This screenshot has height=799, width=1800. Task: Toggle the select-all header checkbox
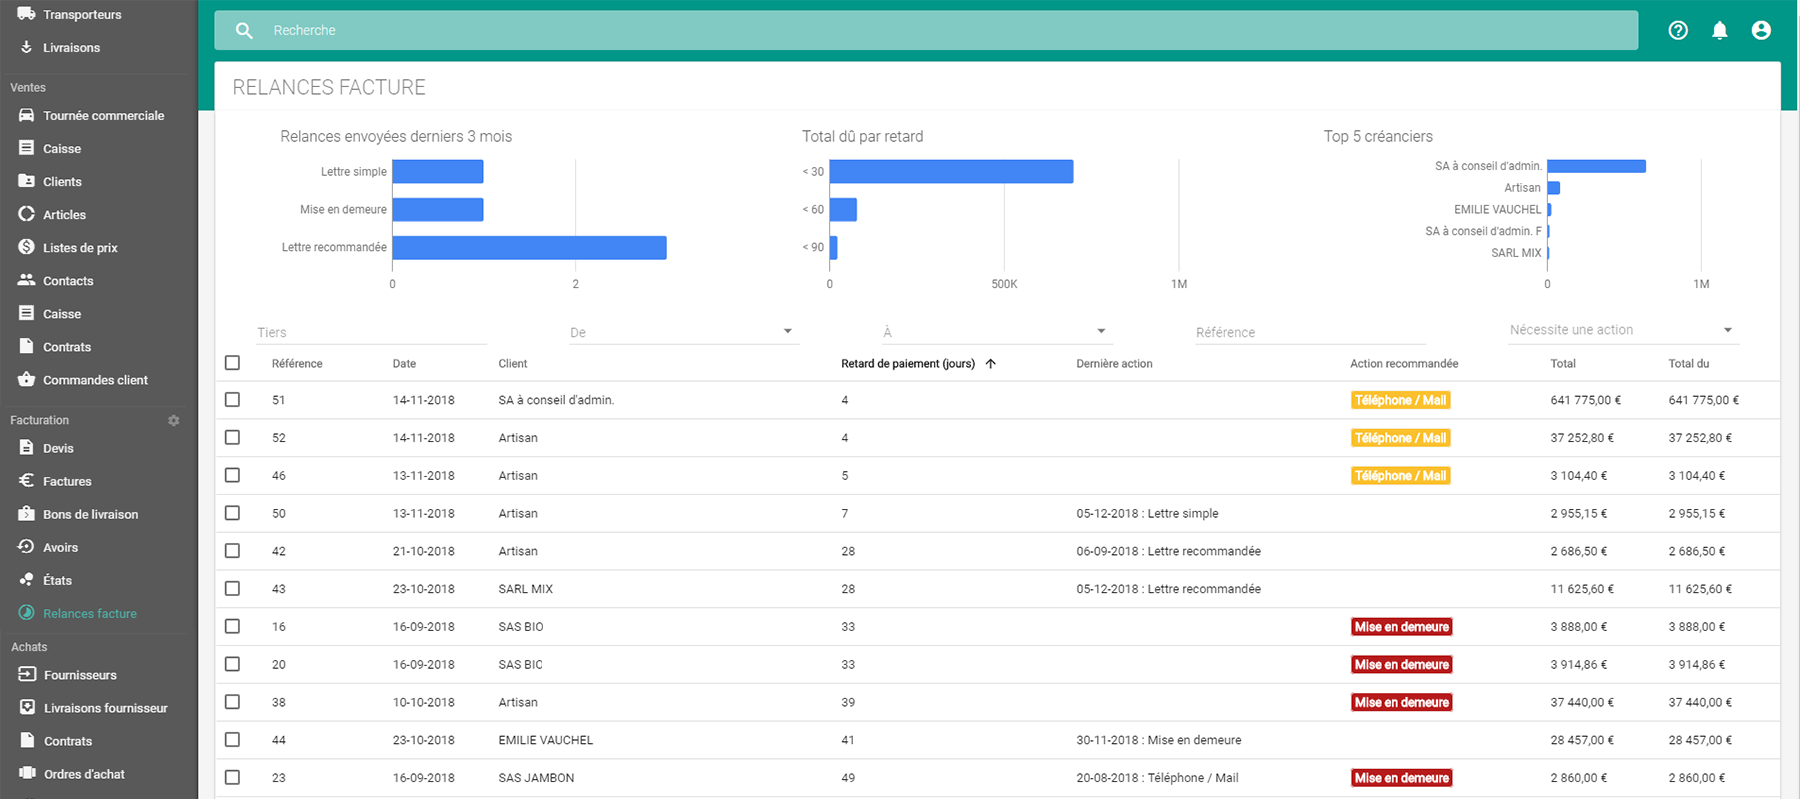(x=233, y=363)
